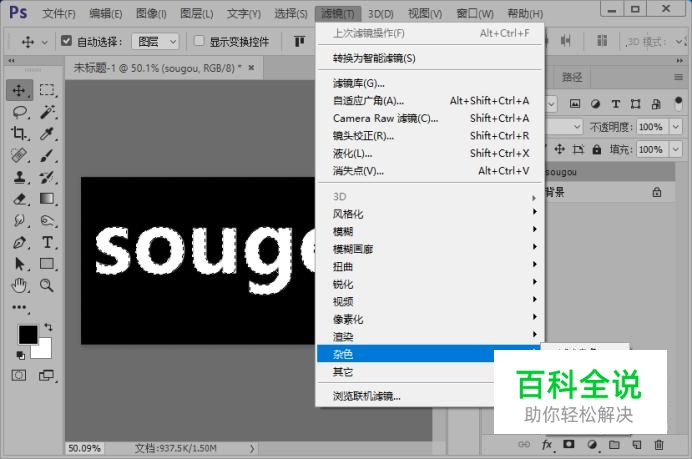The width and height of the screenshot is (692, 459).
Task: Select the Eyedropper tool
Action: (47, 133)
